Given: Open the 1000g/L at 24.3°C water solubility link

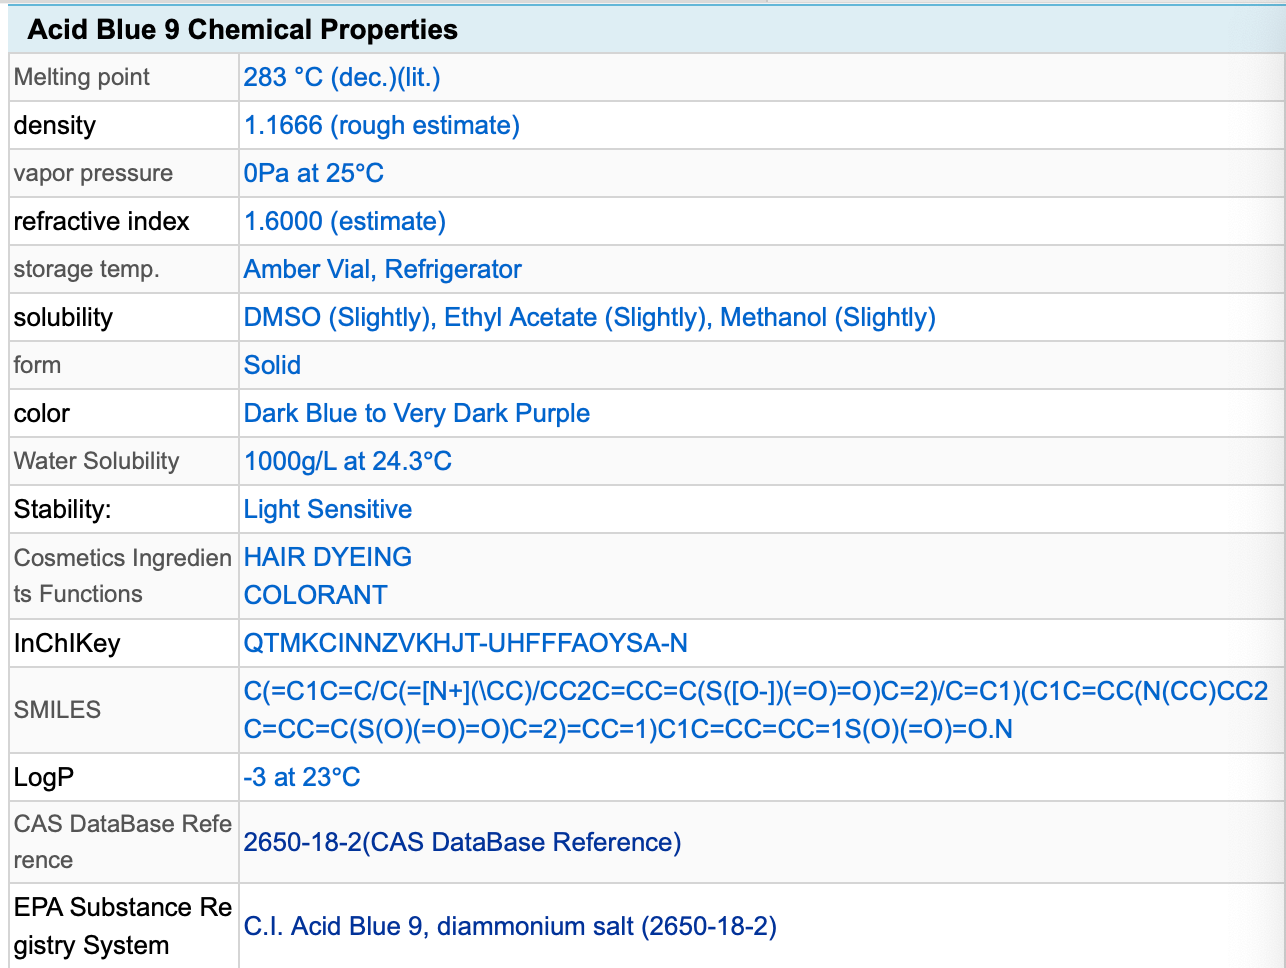Looking at the screenshot, I should (348, 461).
